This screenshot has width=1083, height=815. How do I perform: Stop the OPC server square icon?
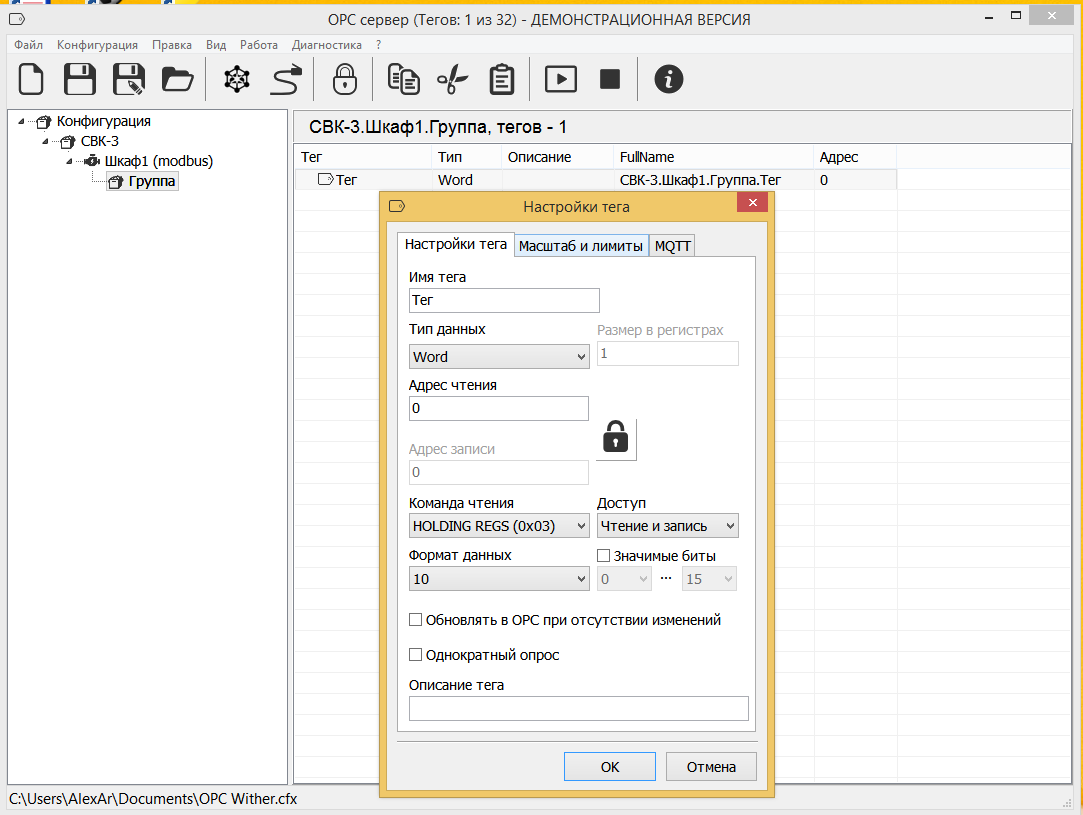610,79
